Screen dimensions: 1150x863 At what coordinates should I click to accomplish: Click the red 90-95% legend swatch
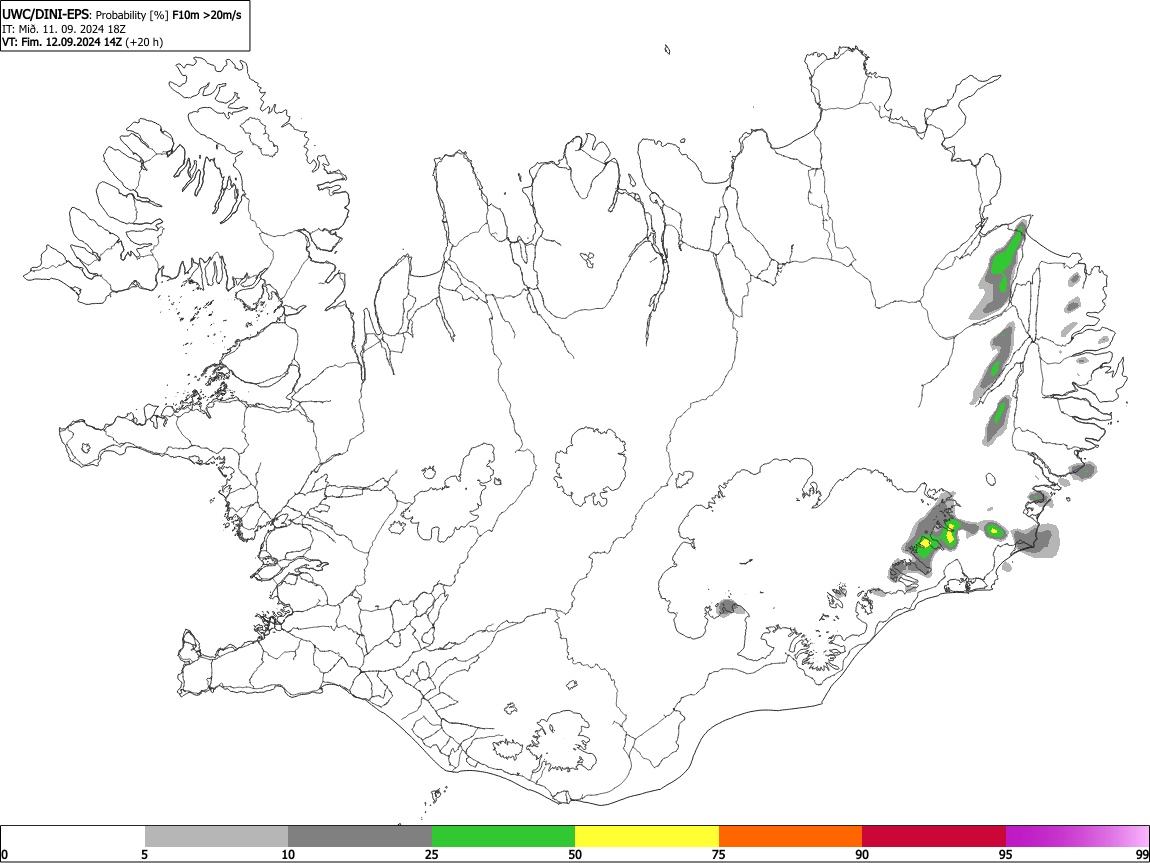[x=934, y=837]
